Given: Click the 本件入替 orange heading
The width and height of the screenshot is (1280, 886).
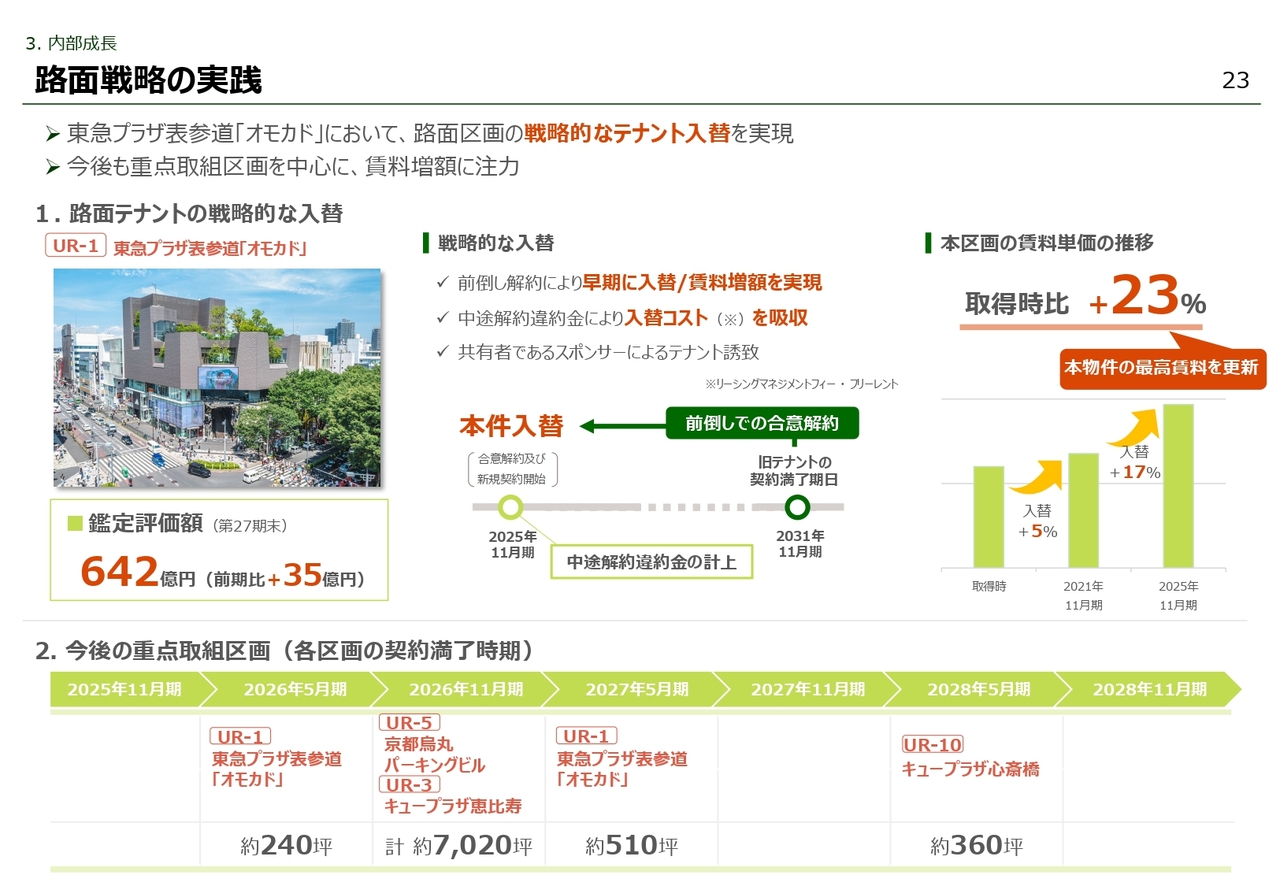Looking at the screenshot, I should click(511, 426).
